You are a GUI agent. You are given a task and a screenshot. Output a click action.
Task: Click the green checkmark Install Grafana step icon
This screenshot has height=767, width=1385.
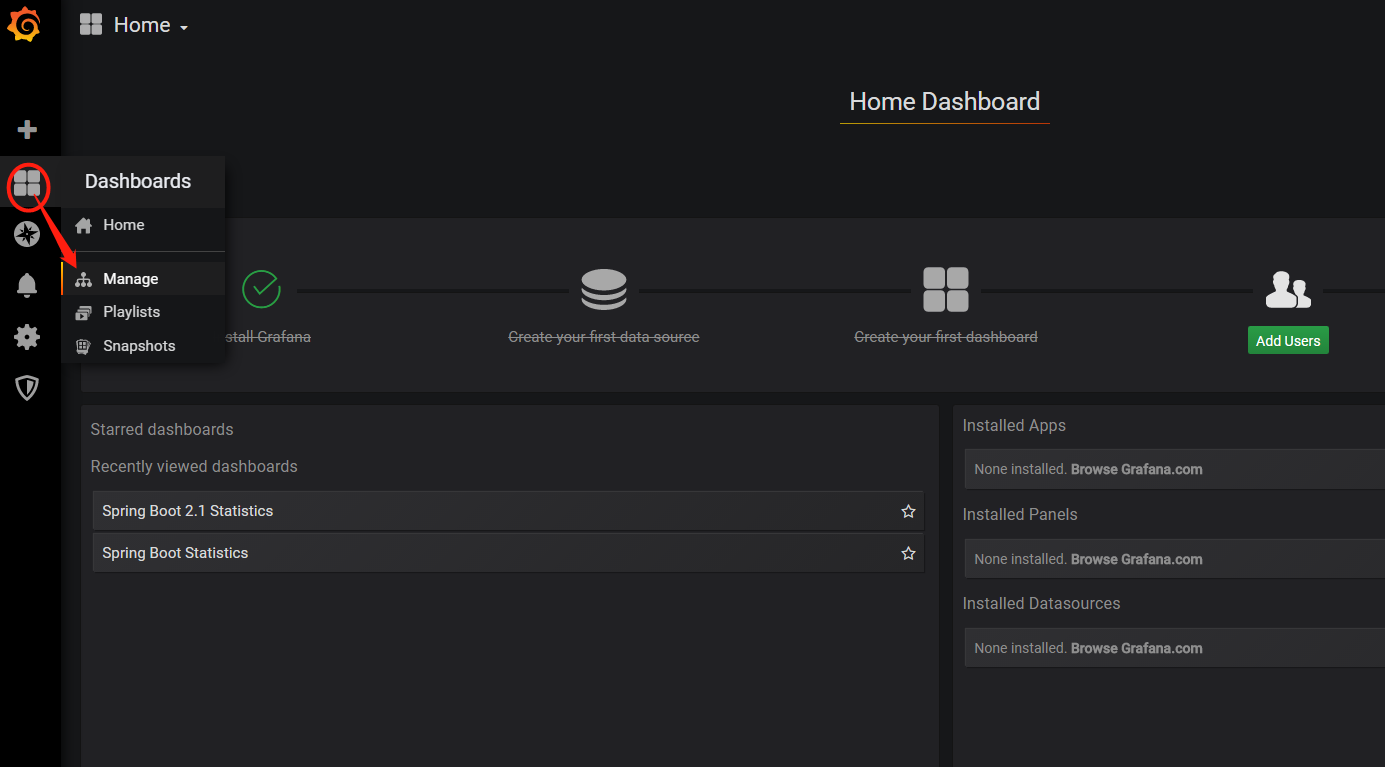point(262,289)
